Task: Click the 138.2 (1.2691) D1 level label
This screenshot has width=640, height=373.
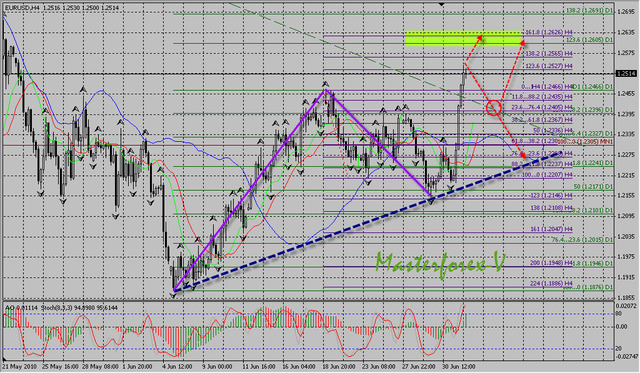Action: coord(589,11)
